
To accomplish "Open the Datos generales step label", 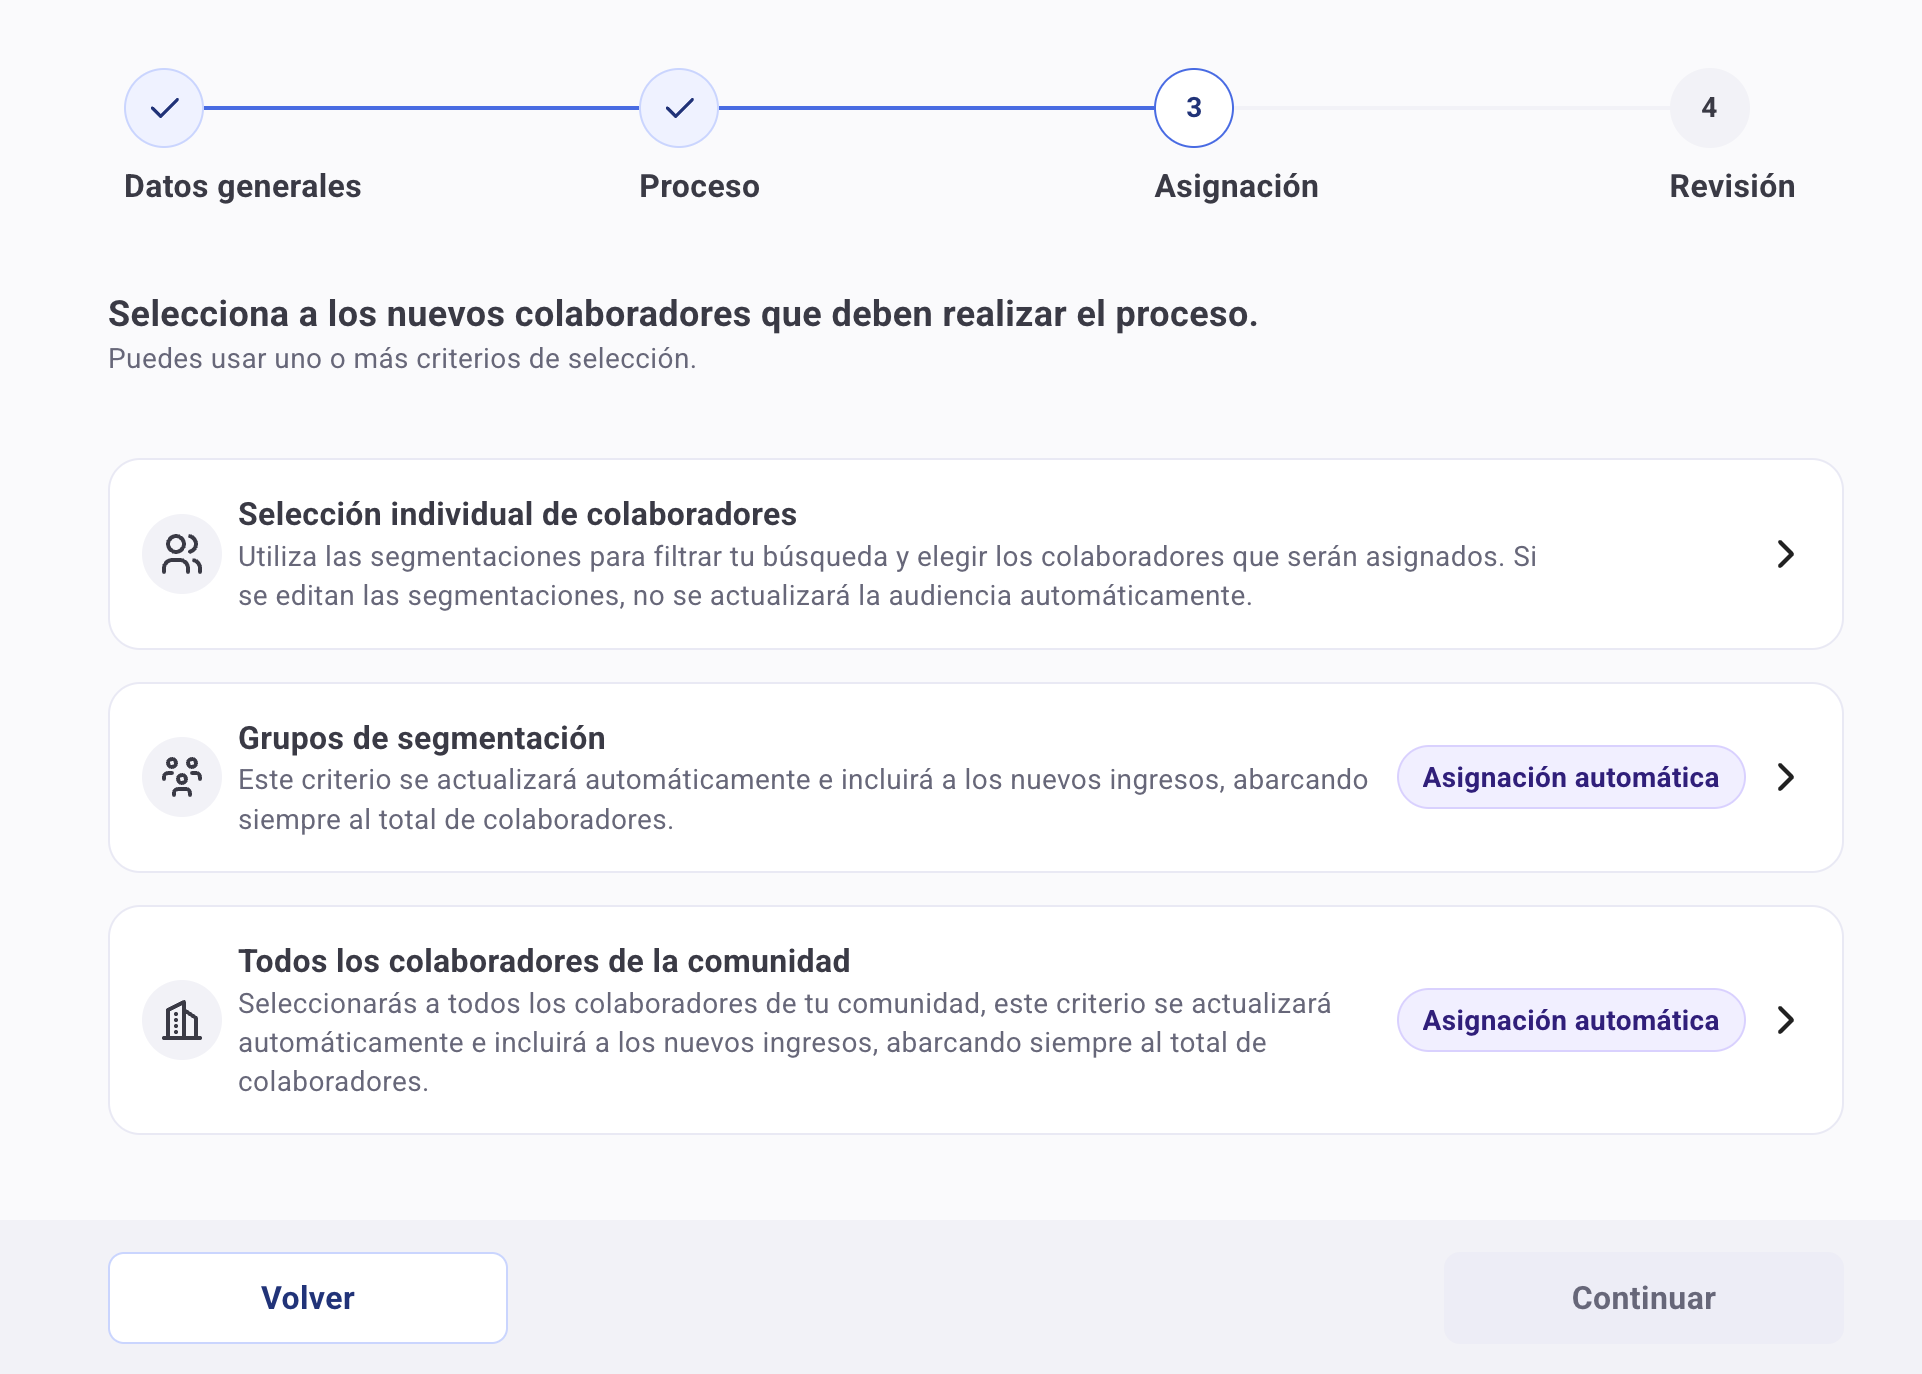I will click(242, 186).
